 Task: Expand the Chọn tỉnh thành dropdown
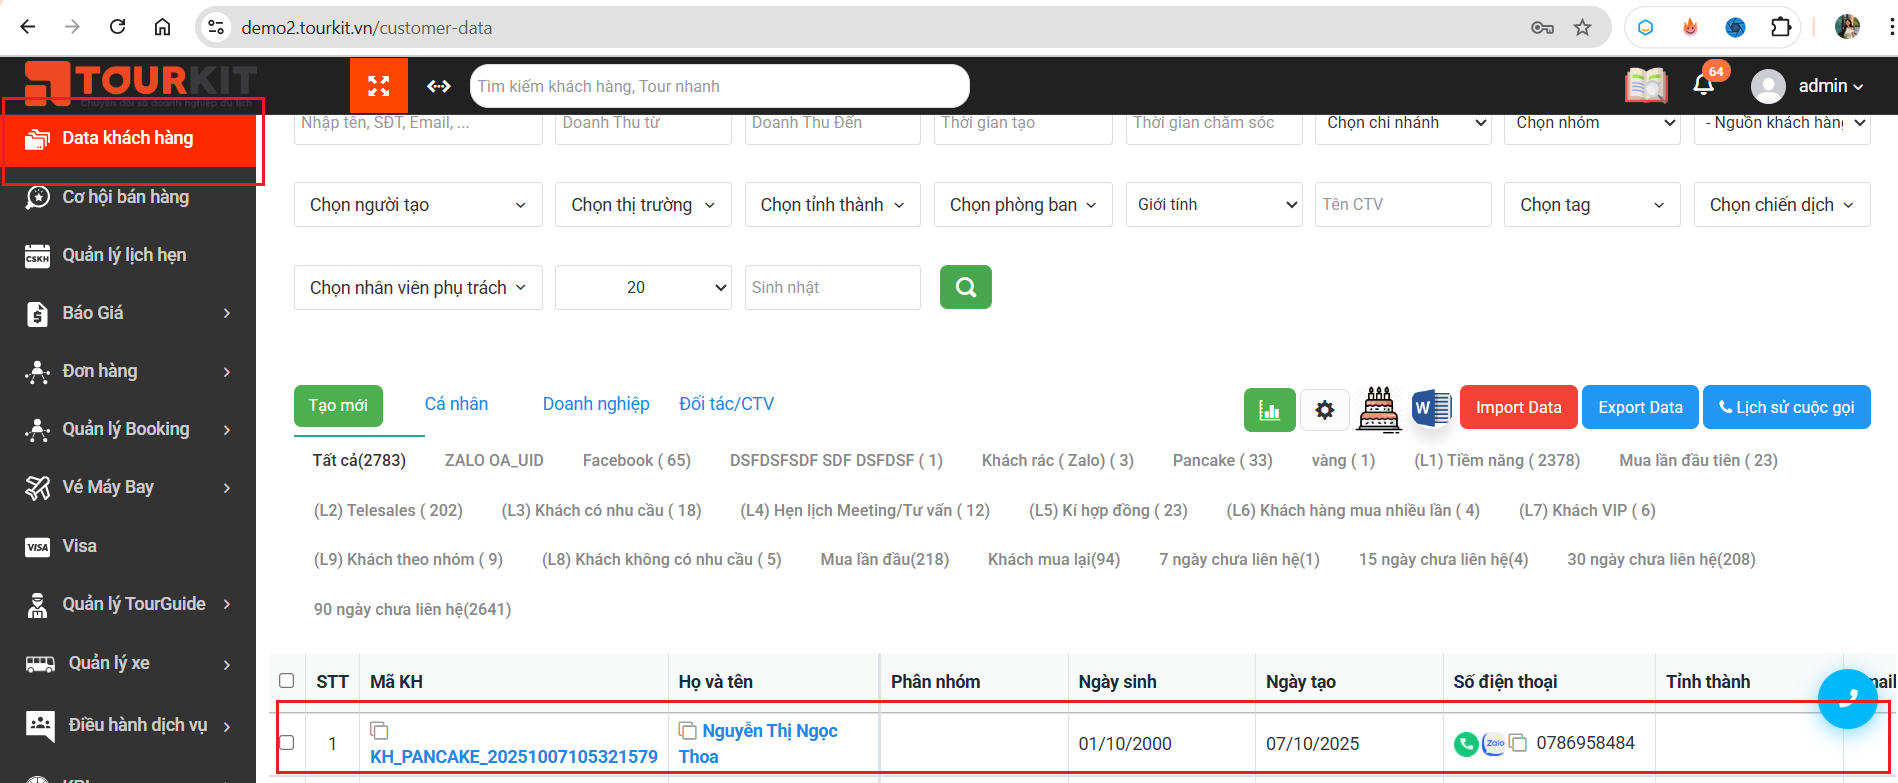[x=832, y=205]
